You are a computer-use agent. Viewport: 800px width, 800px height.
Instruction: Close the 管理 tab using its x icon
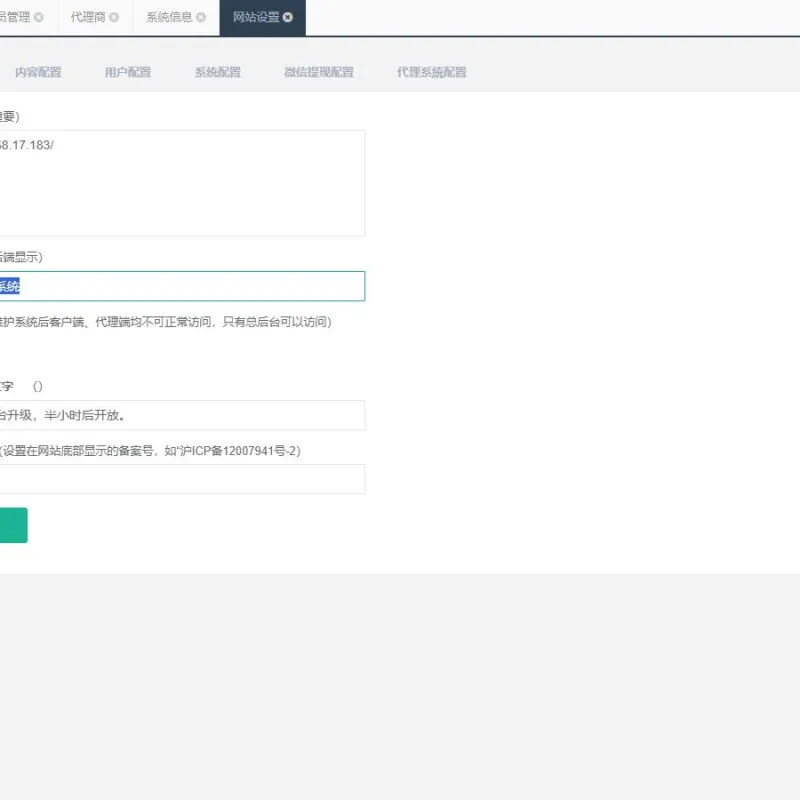click(x=39, y=17)
